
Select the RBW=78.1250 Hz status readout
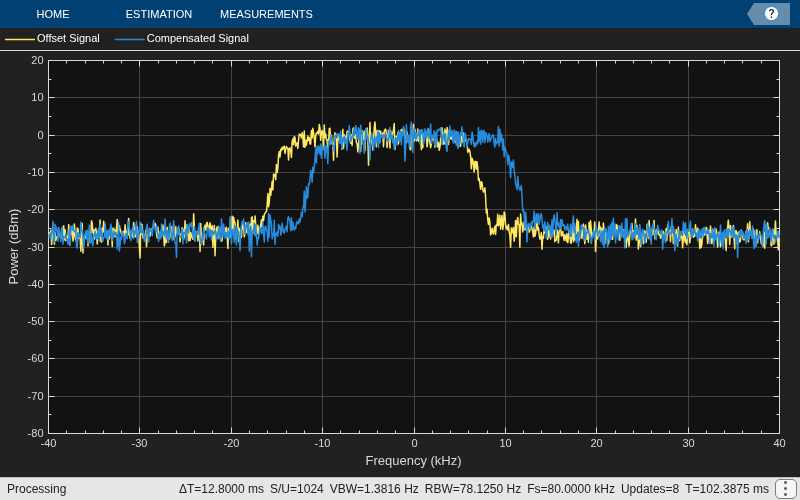[x=472, y=489]
